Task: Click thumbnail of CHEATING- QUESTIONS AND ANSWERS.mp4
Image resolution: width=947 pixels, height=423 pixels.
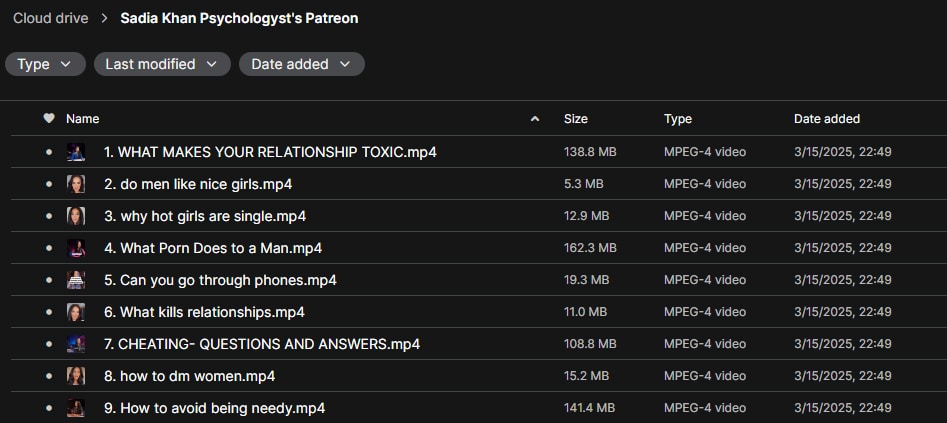Action: 75,344
